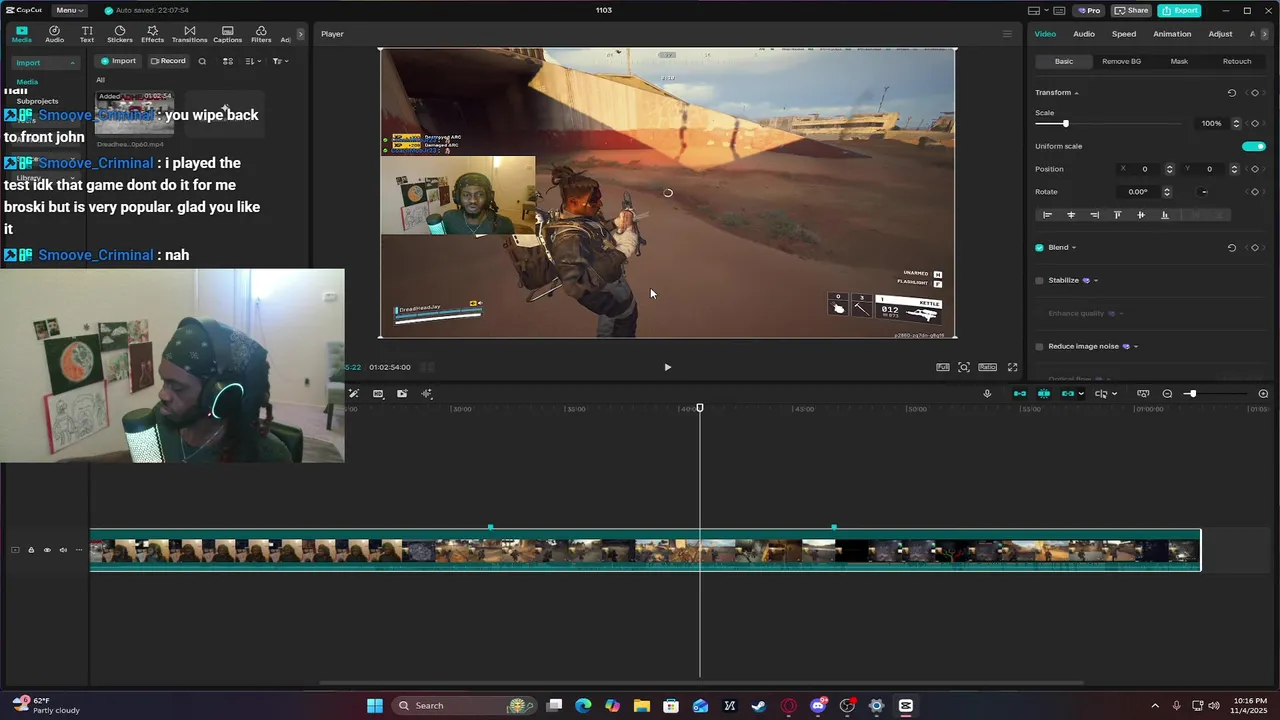This screenshot has height=720, width=1280.
Task: Open the player panel menu icon
Action: coord(1007,34)
